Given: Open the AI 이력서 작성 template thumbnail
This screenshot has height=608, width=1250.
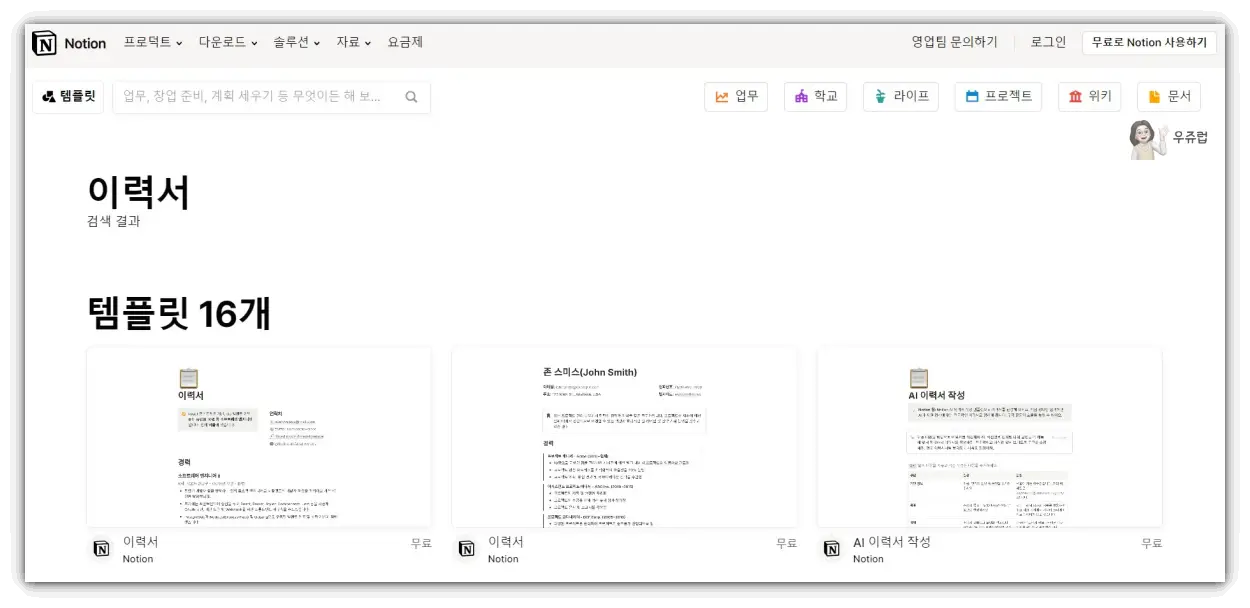Looking at the screenshot, I should (990, 437).
